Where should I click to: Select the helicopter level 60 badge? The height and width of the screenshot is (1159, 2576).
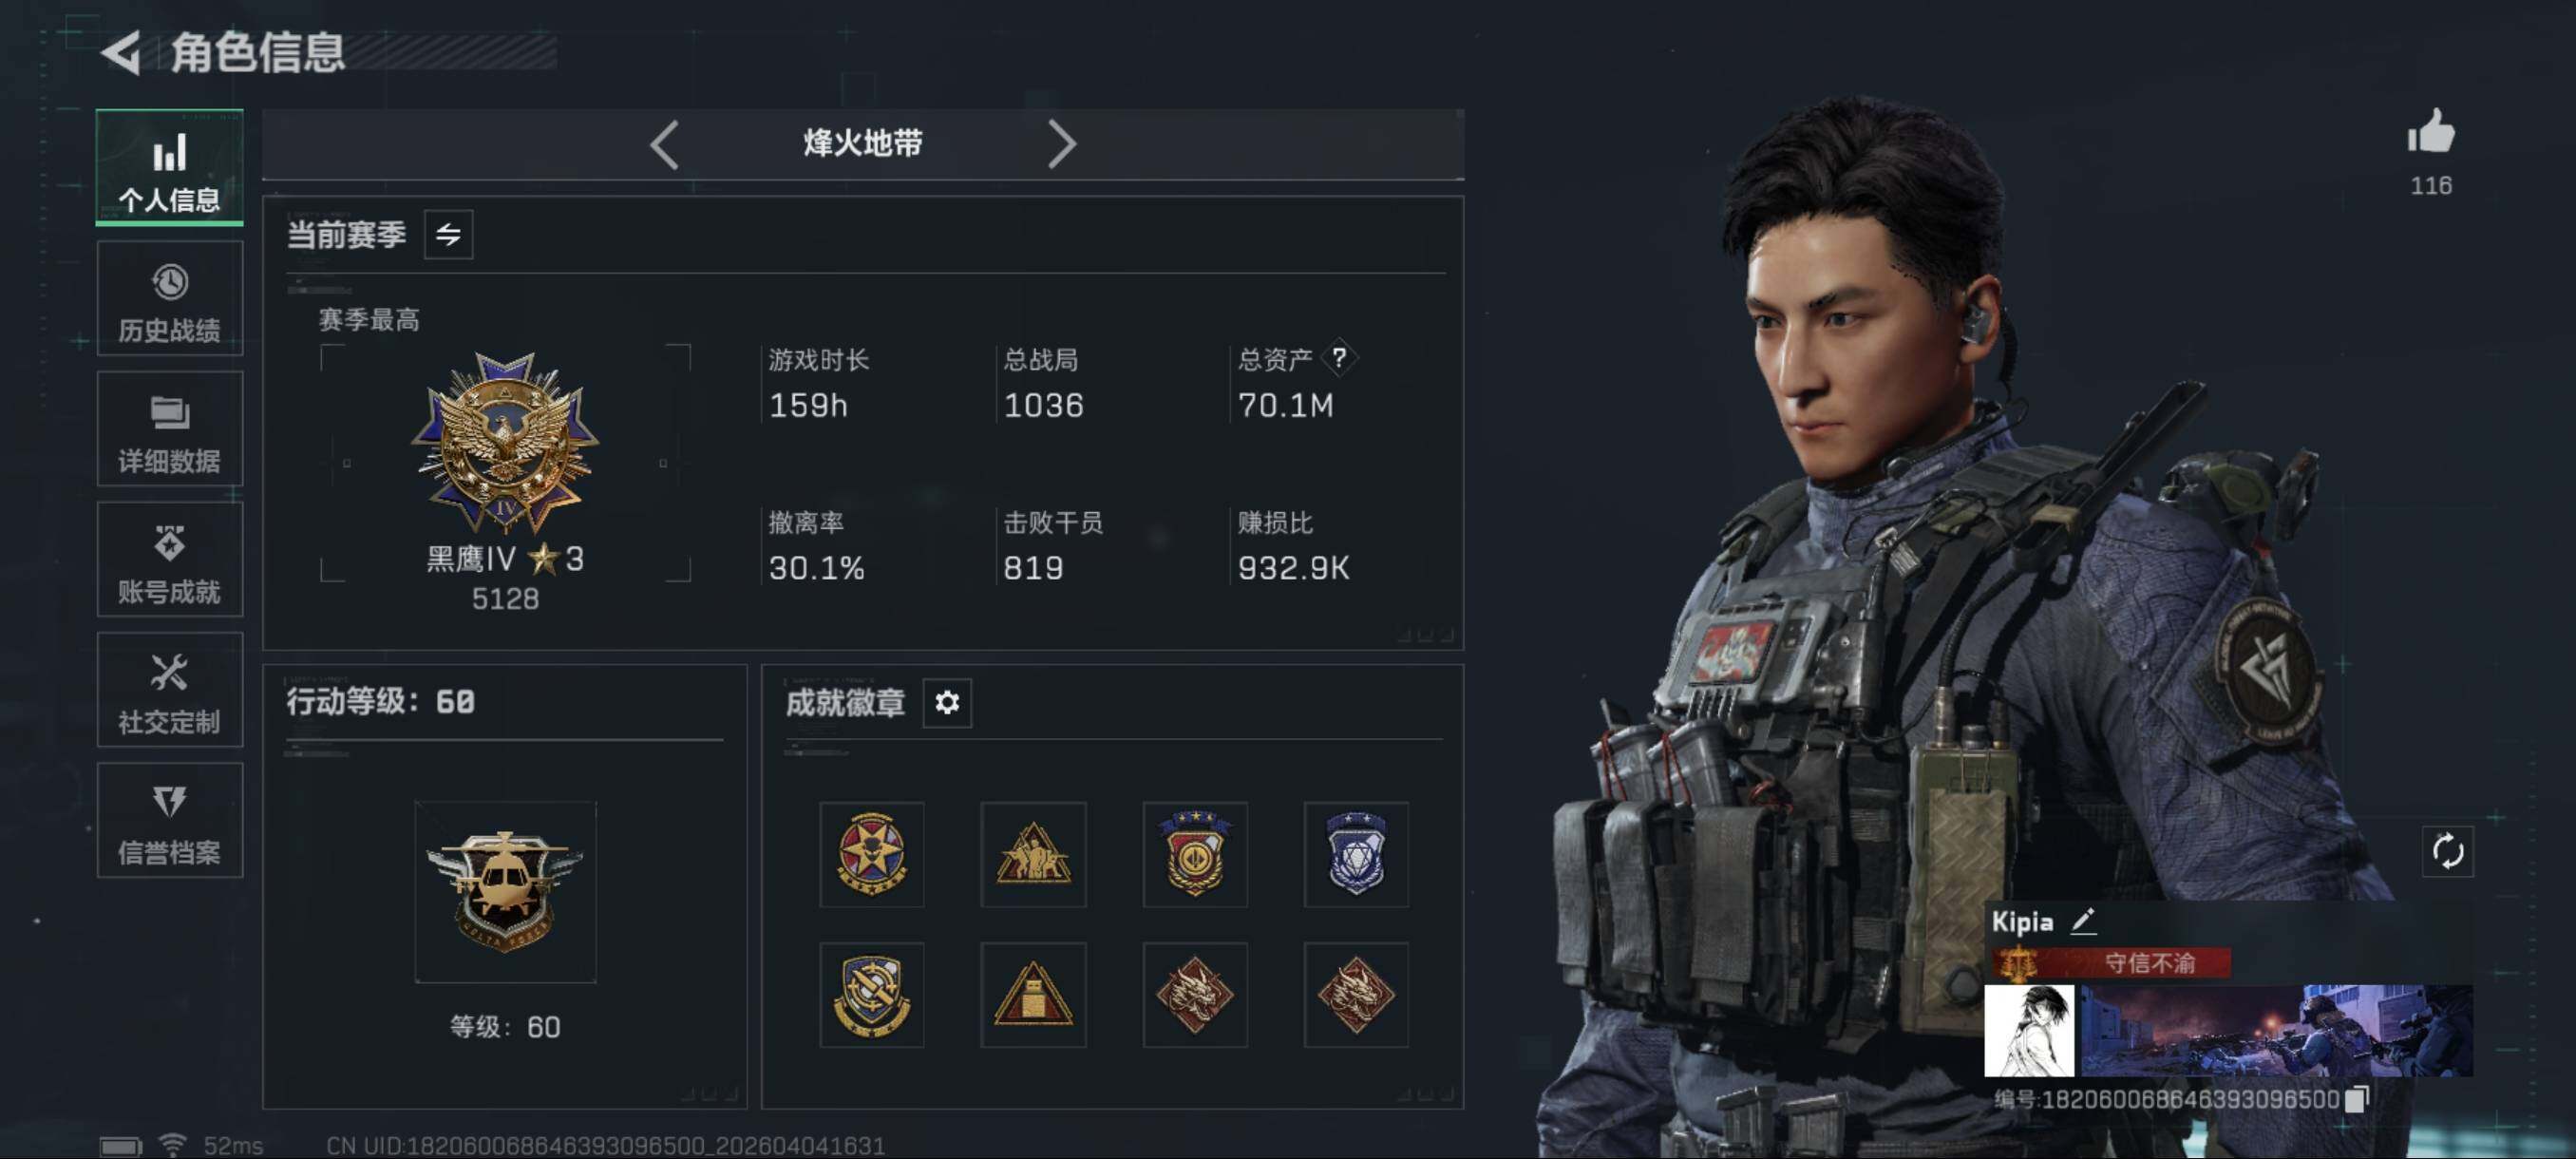[x=505, y=891]
